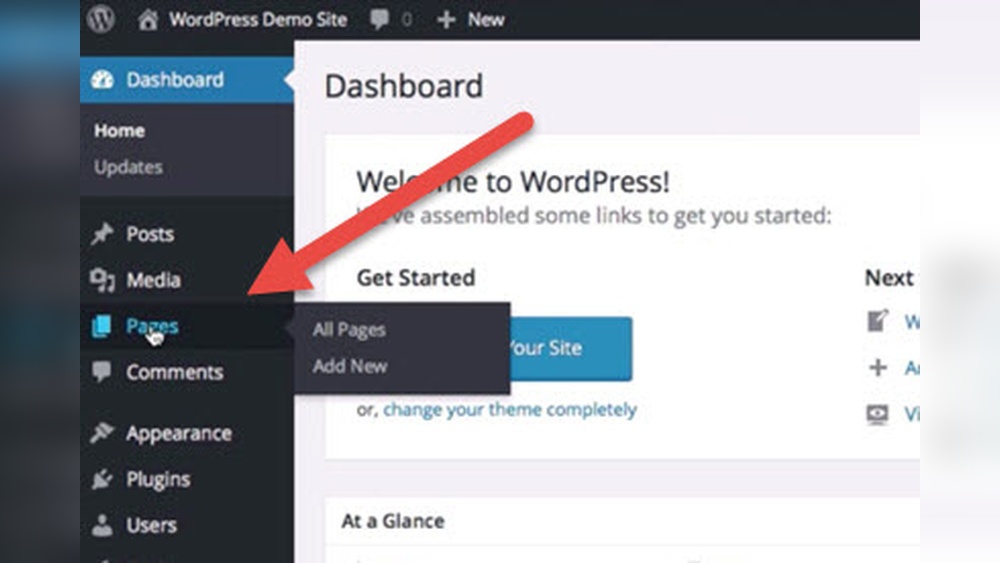
Task: Select Dashboard in the sidebar
Action: coord(186,80)
